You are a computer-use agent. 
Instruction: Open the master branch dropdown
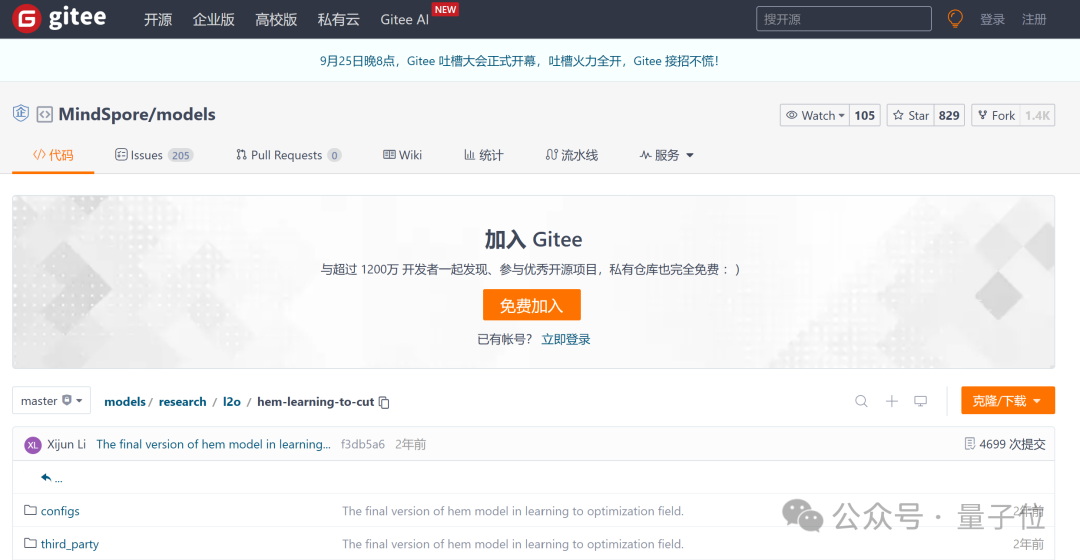[52, 400]
